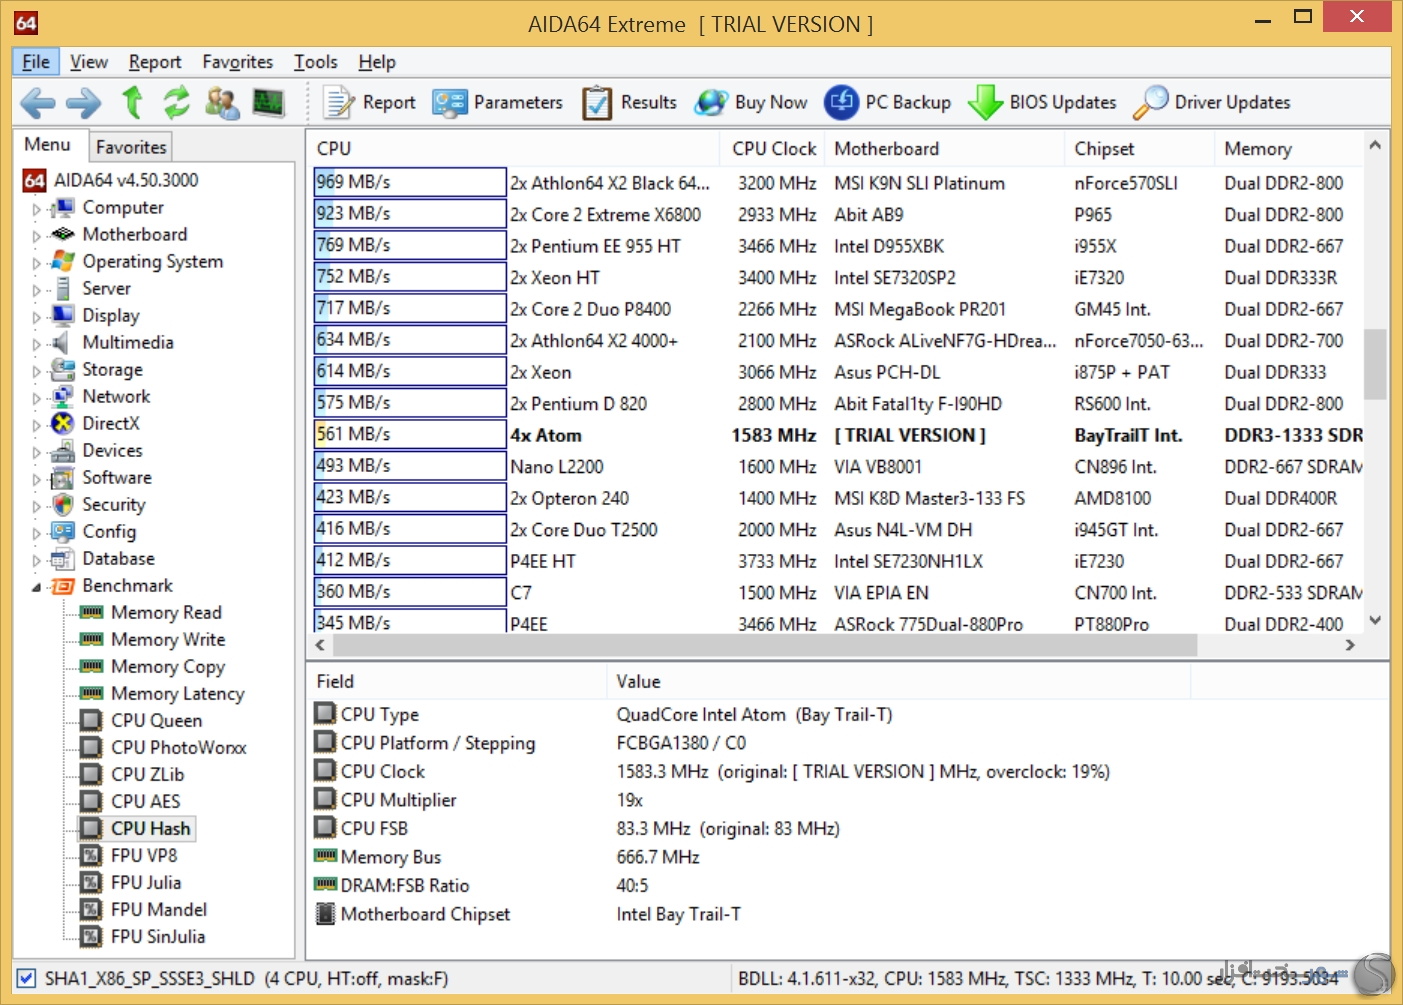Viewport: 1403px width, 1005px height.
Task: Click the Forward arrow toolbar icon
Action: click(84, 102)
